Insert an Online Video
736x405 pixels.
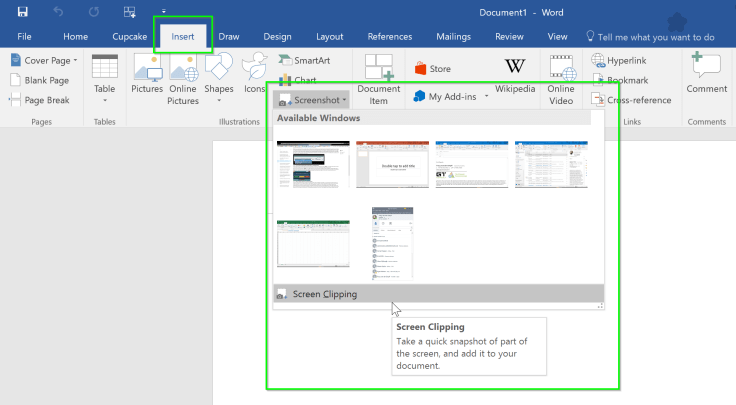click(562, 78)
